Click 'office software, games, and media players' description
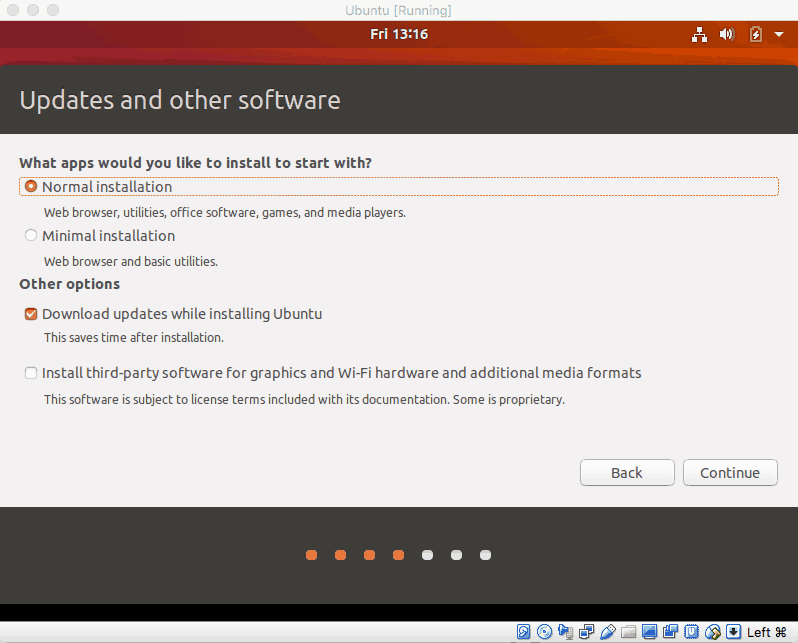 point(288,212)
